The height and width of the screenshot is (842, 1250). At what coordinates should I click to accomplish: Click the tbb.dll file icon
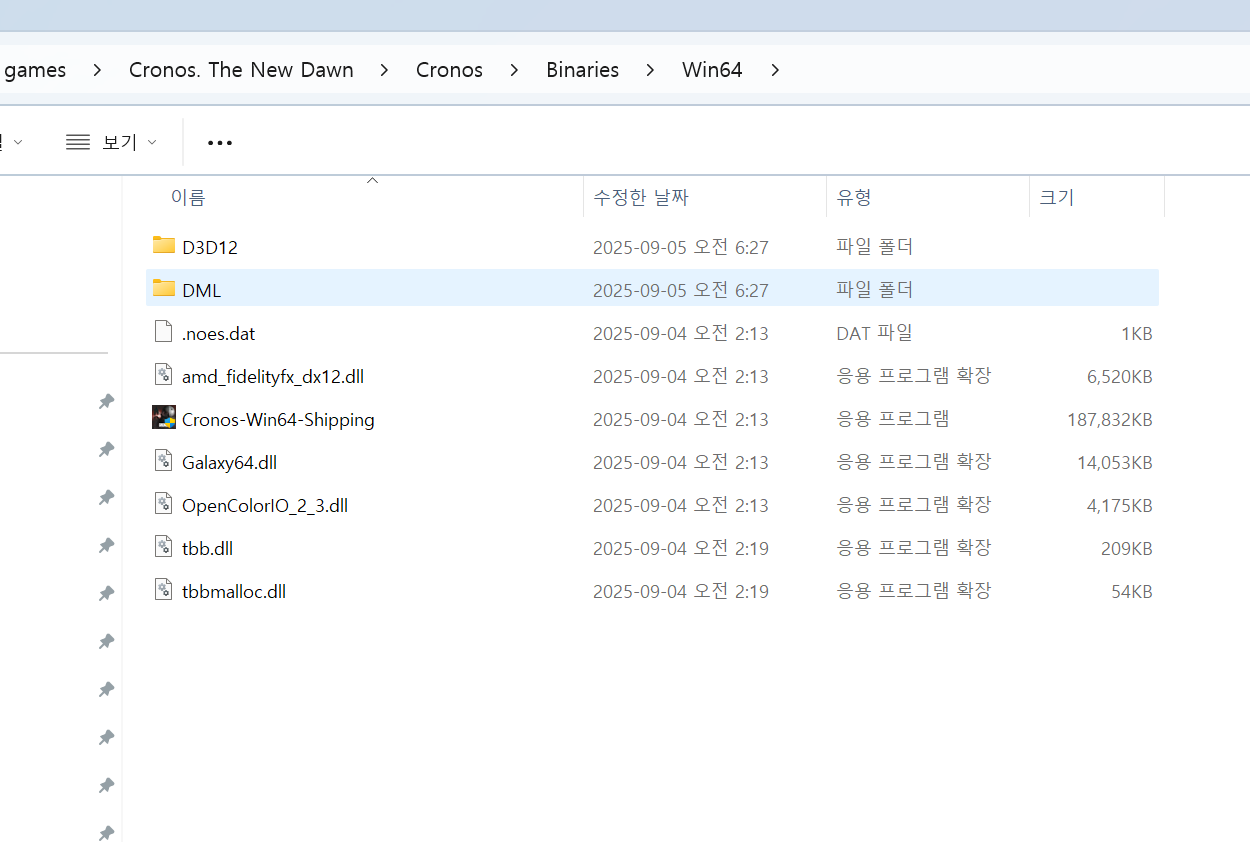164,547
